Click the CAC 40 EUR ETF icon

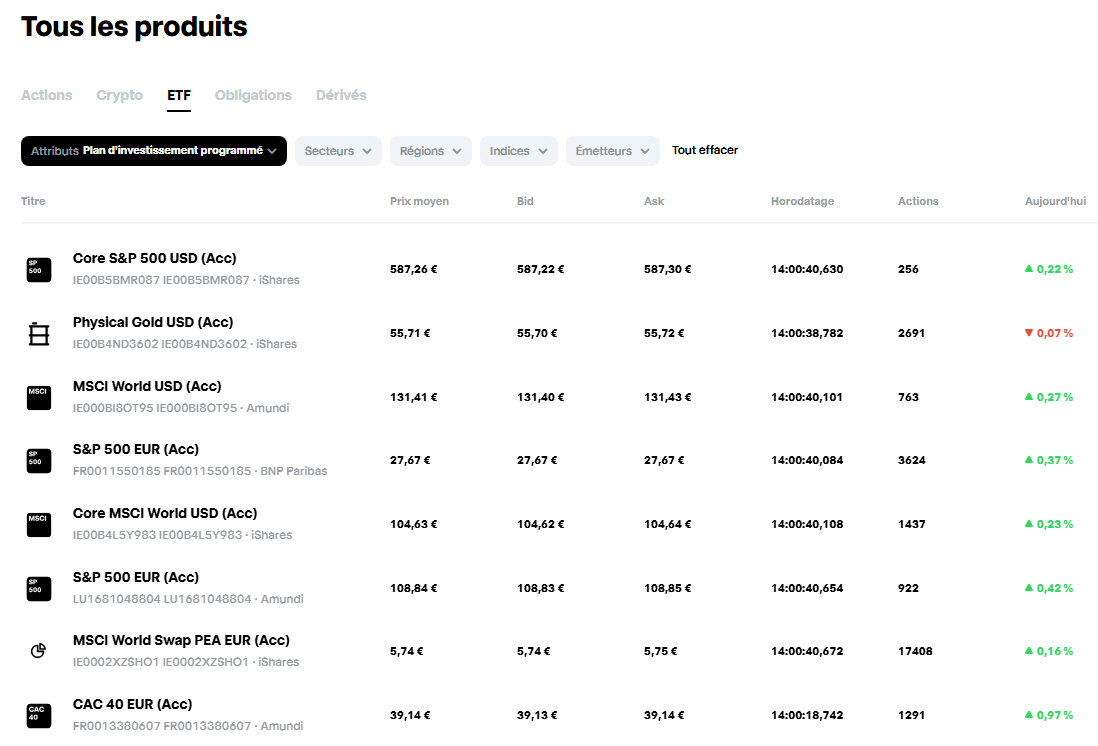38,715
